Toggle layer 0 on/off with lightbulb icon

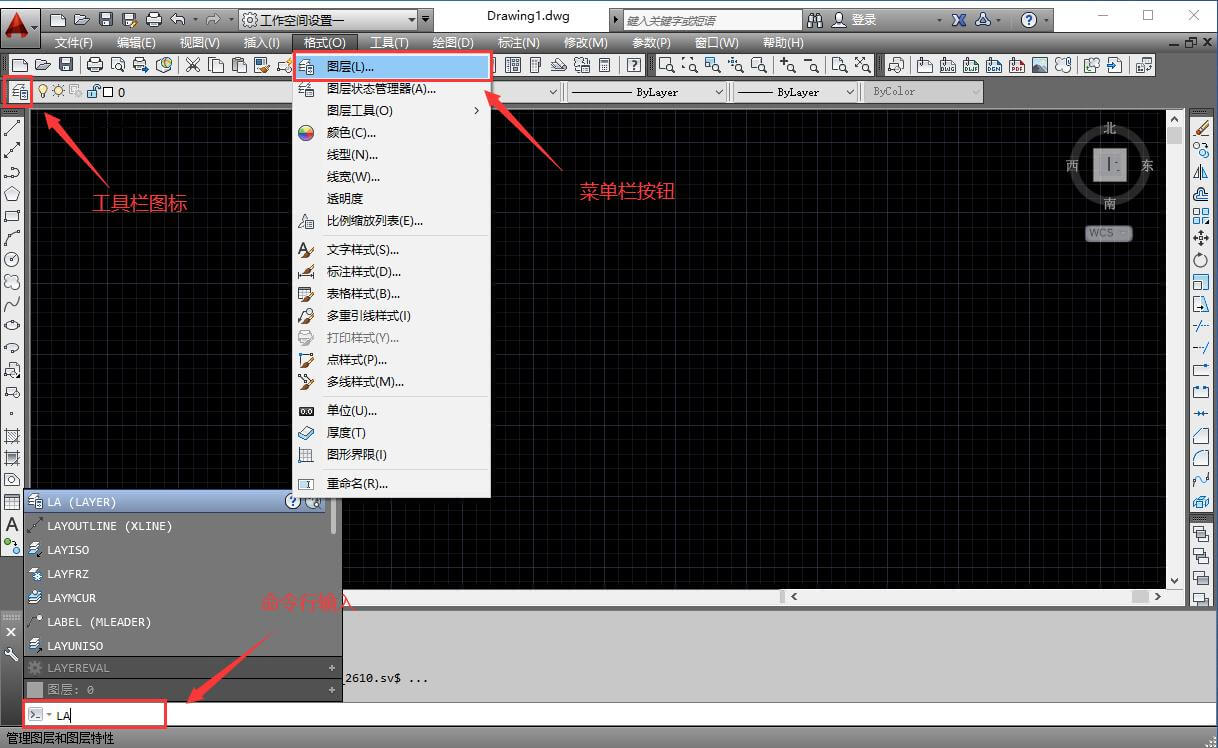[x=43, y=91]
